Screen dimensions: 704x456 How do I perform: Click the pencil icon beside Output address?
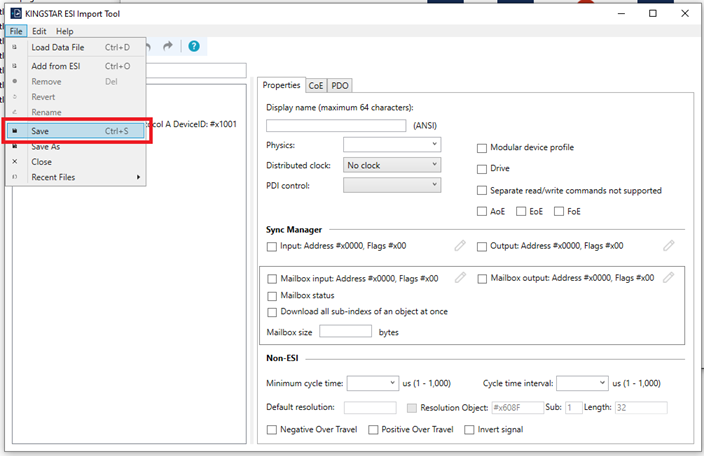pos(669,245)
